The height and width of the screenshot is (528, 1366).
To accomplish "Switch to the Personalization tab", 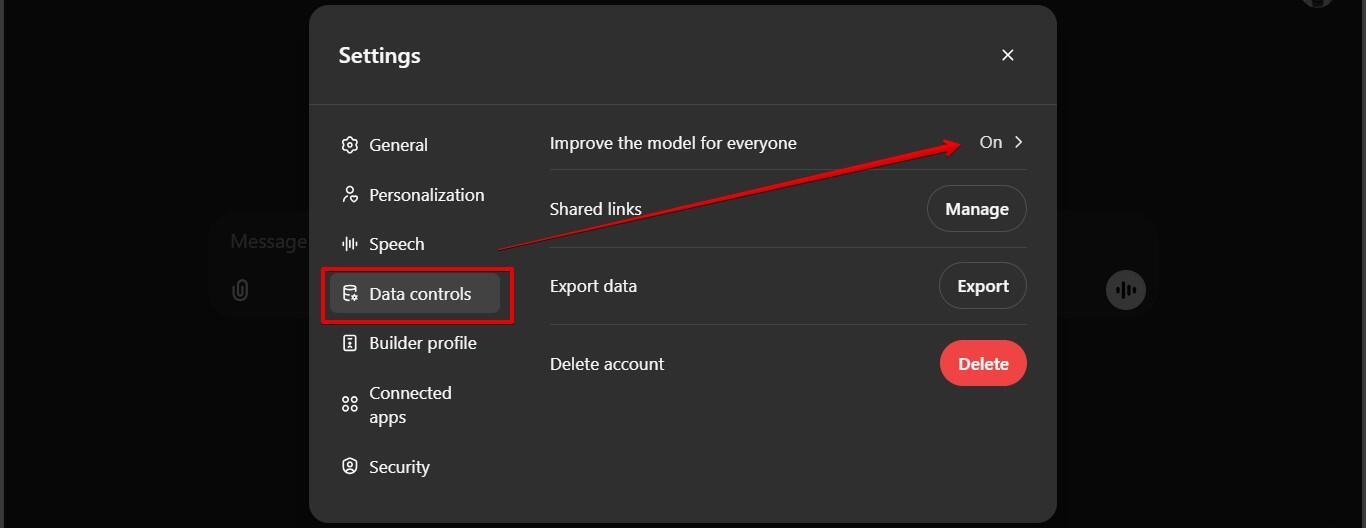I will point(426,195).
